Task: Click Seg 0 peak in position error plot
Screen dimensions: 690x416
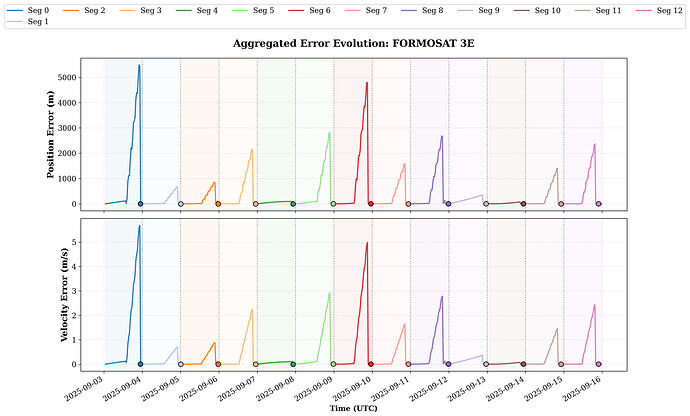Action: 139,66
